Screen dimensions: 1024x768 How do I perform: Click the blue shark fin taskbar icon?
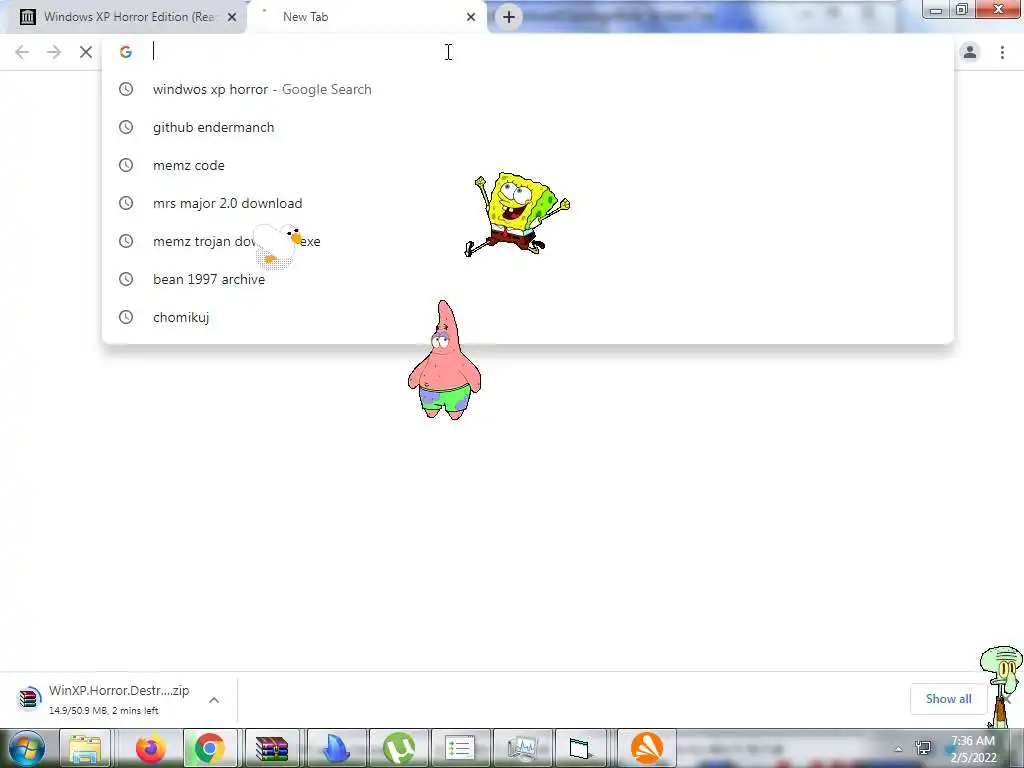[x=336, y=748]
